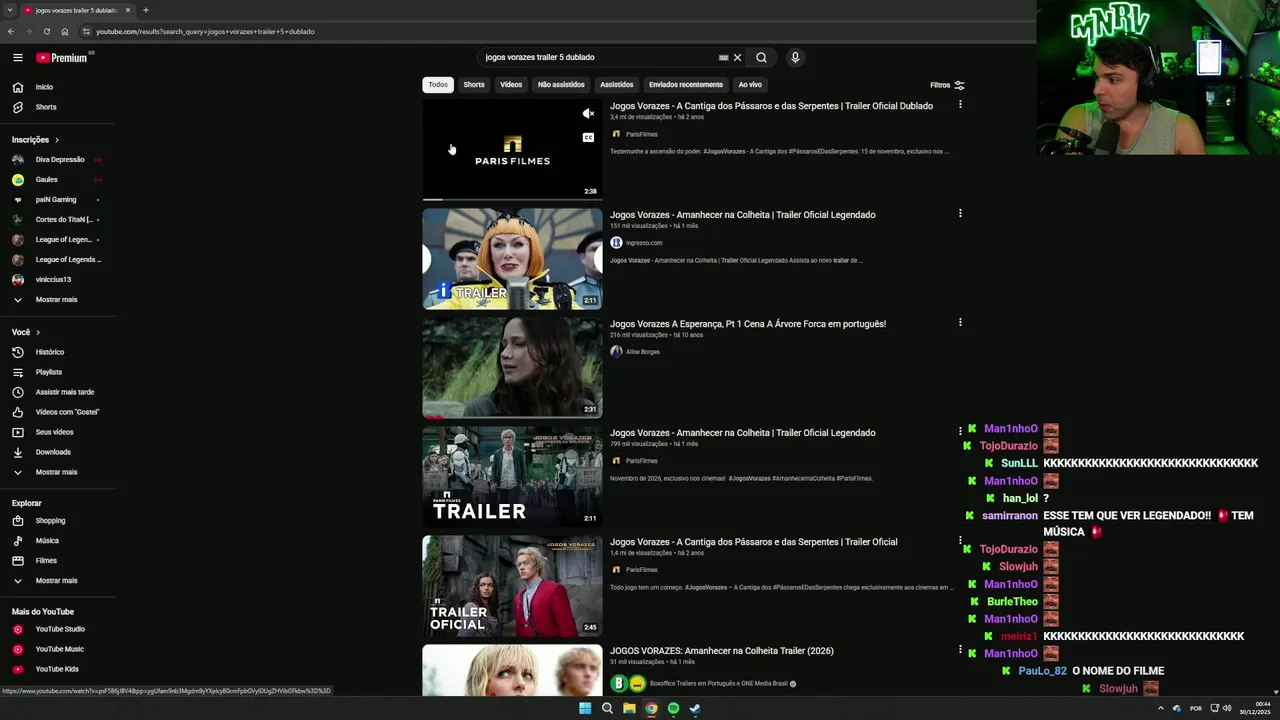
Task: Clear the search box with the X
Action: tap(738, 58)
